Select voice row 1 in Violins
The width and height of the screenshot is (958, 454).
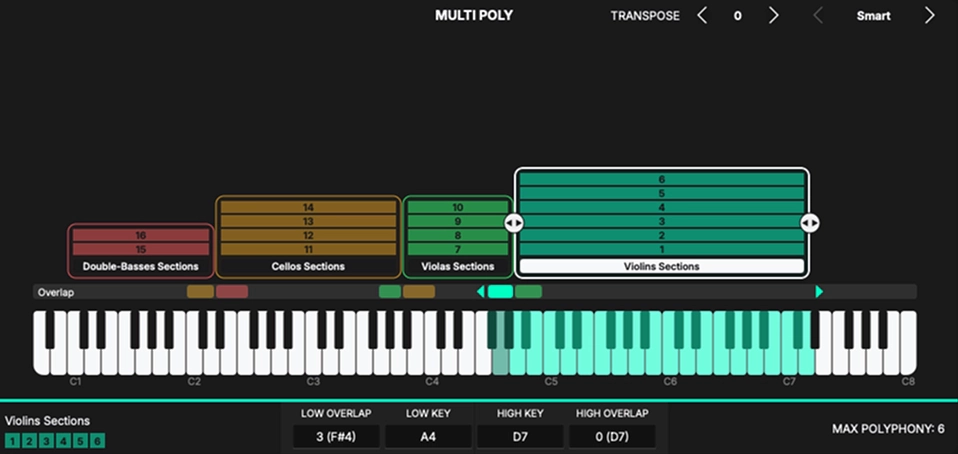pyautogui.click(x=662, y=249)
